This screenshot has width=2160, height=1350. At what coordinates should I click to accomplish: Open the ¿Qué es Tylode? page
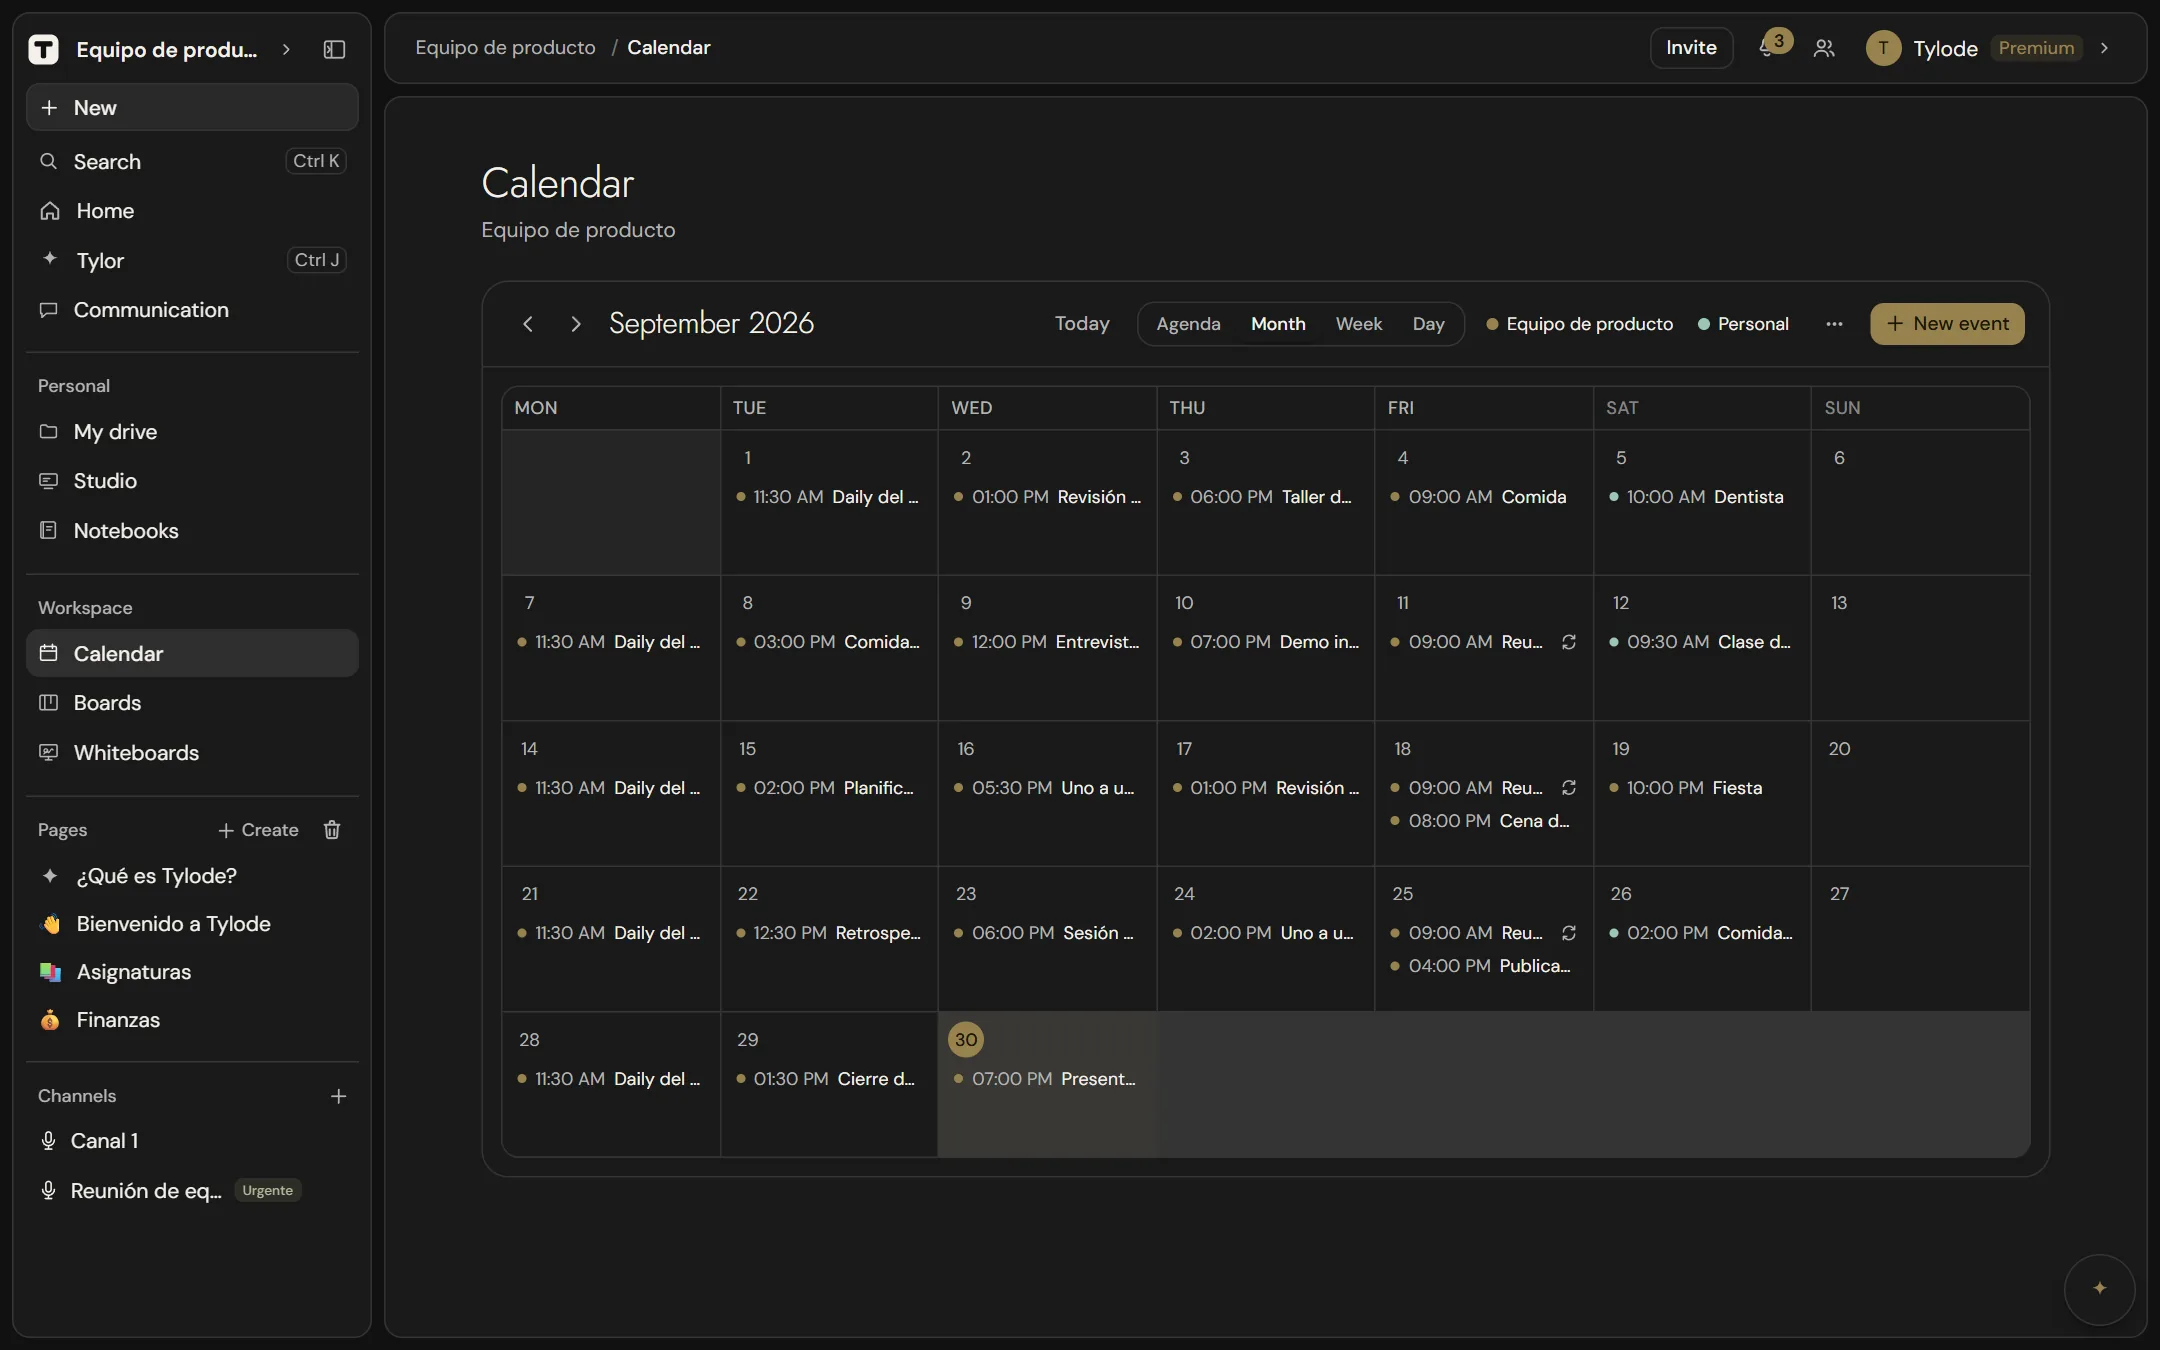pyautogui.click(x=192, y=876)
